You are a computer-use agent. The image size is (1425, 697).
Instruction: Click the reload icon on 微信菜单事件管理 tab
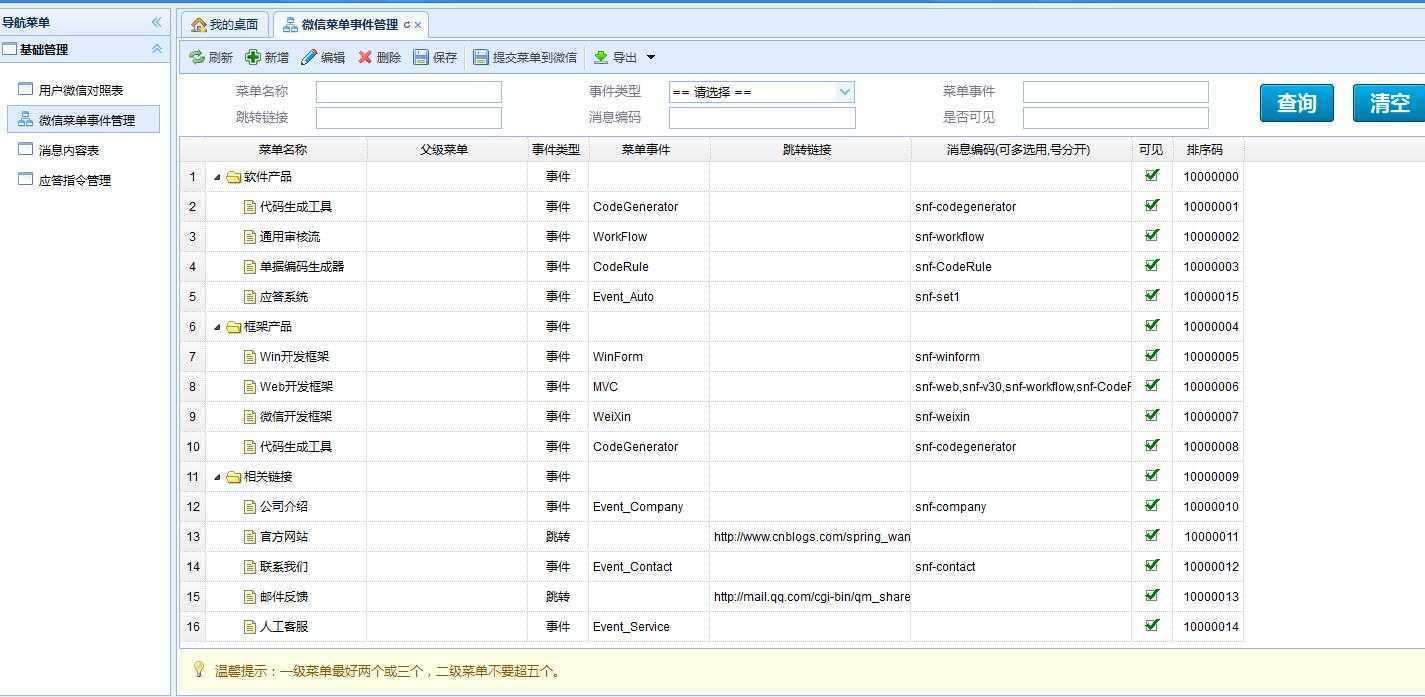click(406, 25)
